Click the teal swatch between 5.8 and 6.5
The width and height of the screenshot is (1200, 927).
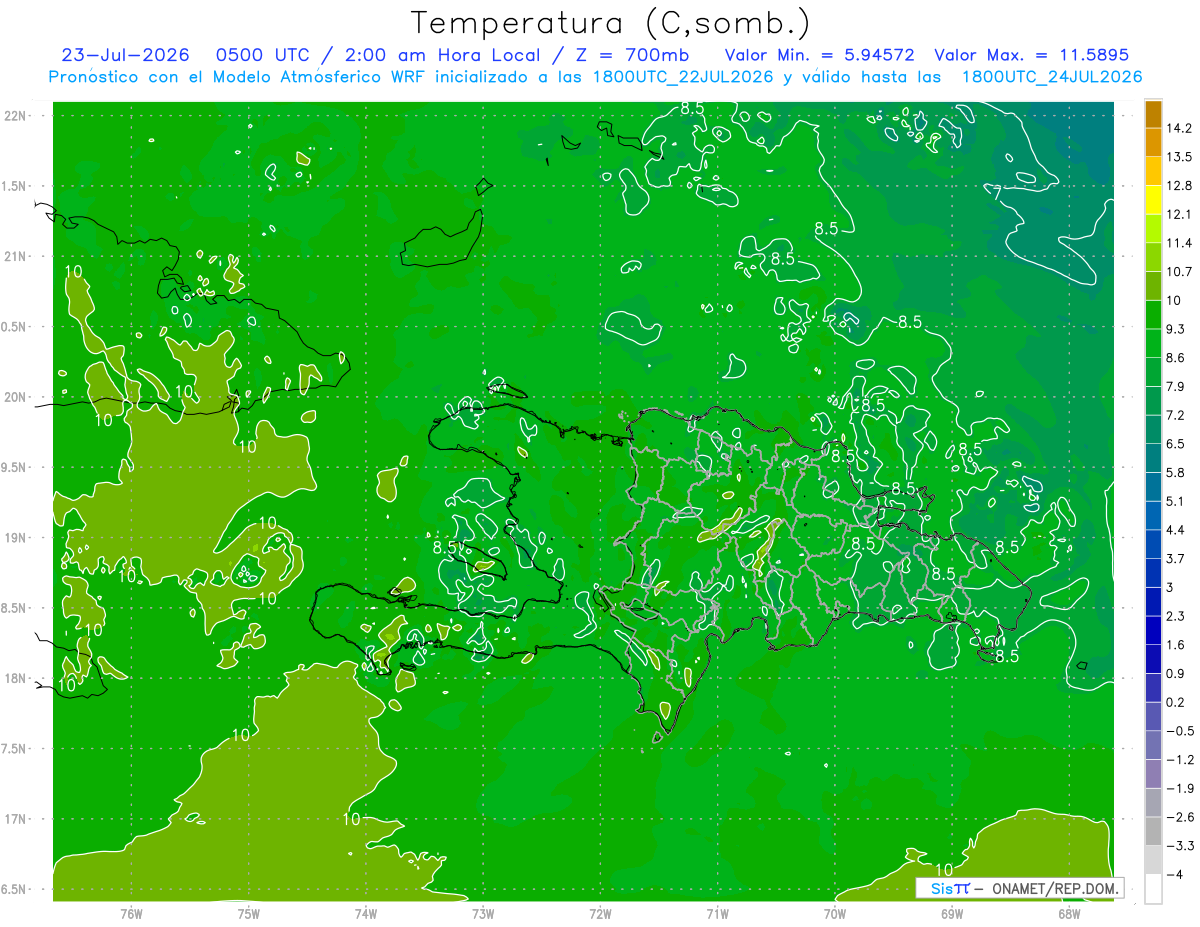click(x=1153, y=458)
